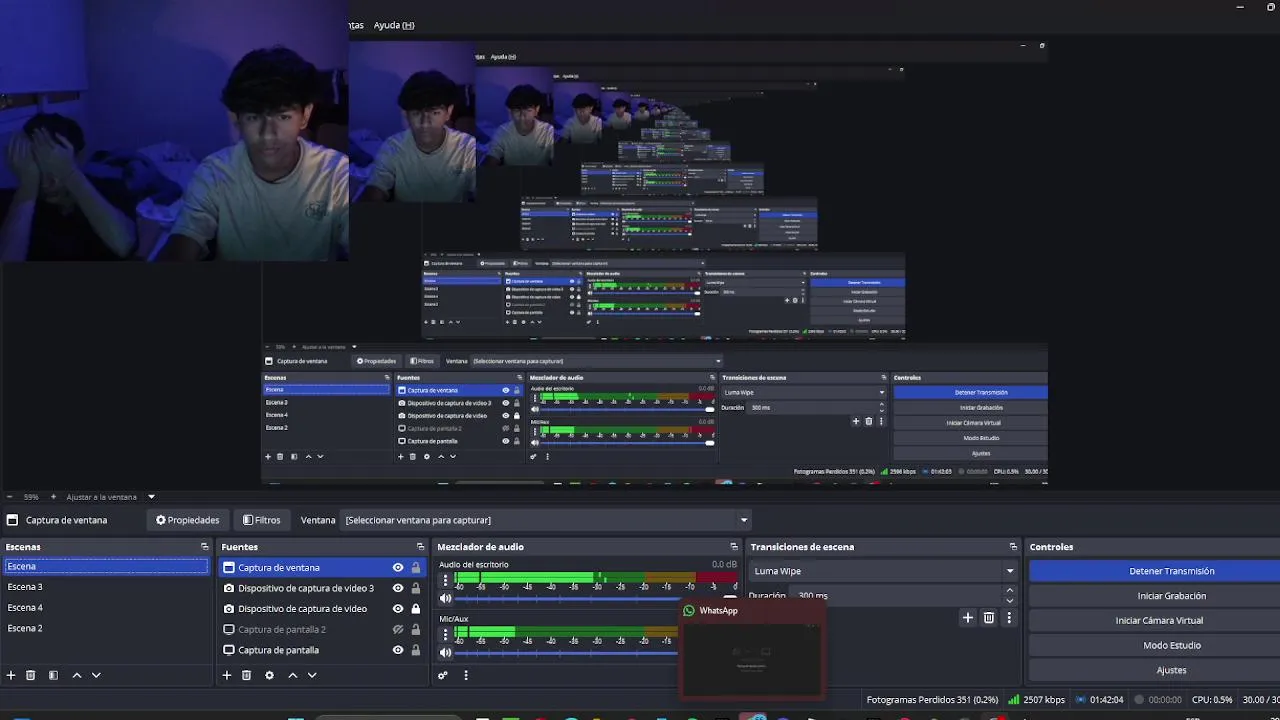
Task: Add a new source in Fuentes panel
Action: 227,675
